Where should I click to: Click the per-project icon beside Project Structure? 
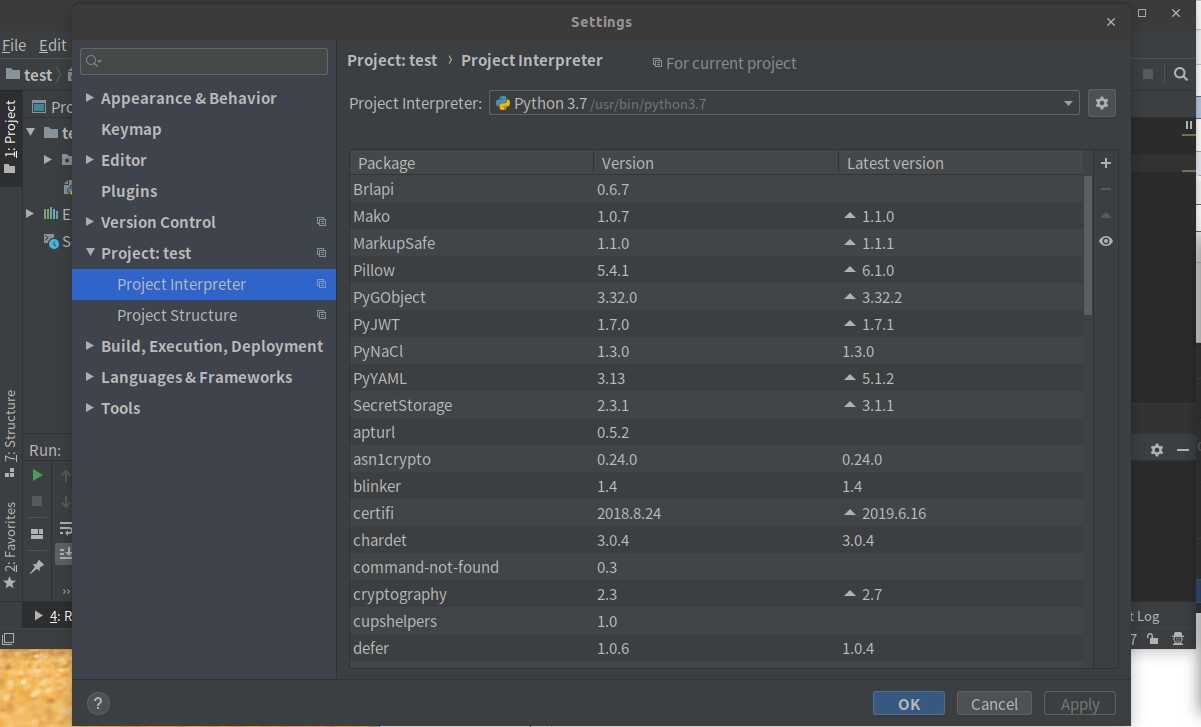click(321, 315)
